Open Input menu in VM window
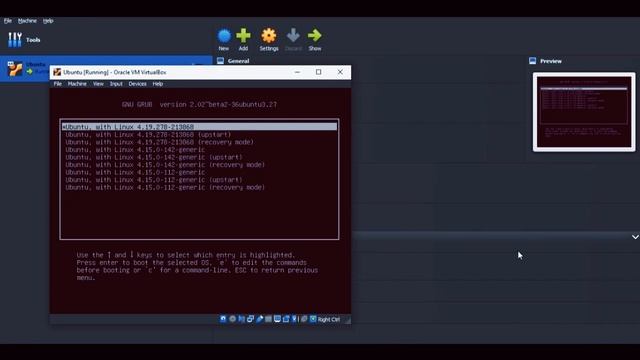This screenshot has width=640, height=360. tap(116, 84)
